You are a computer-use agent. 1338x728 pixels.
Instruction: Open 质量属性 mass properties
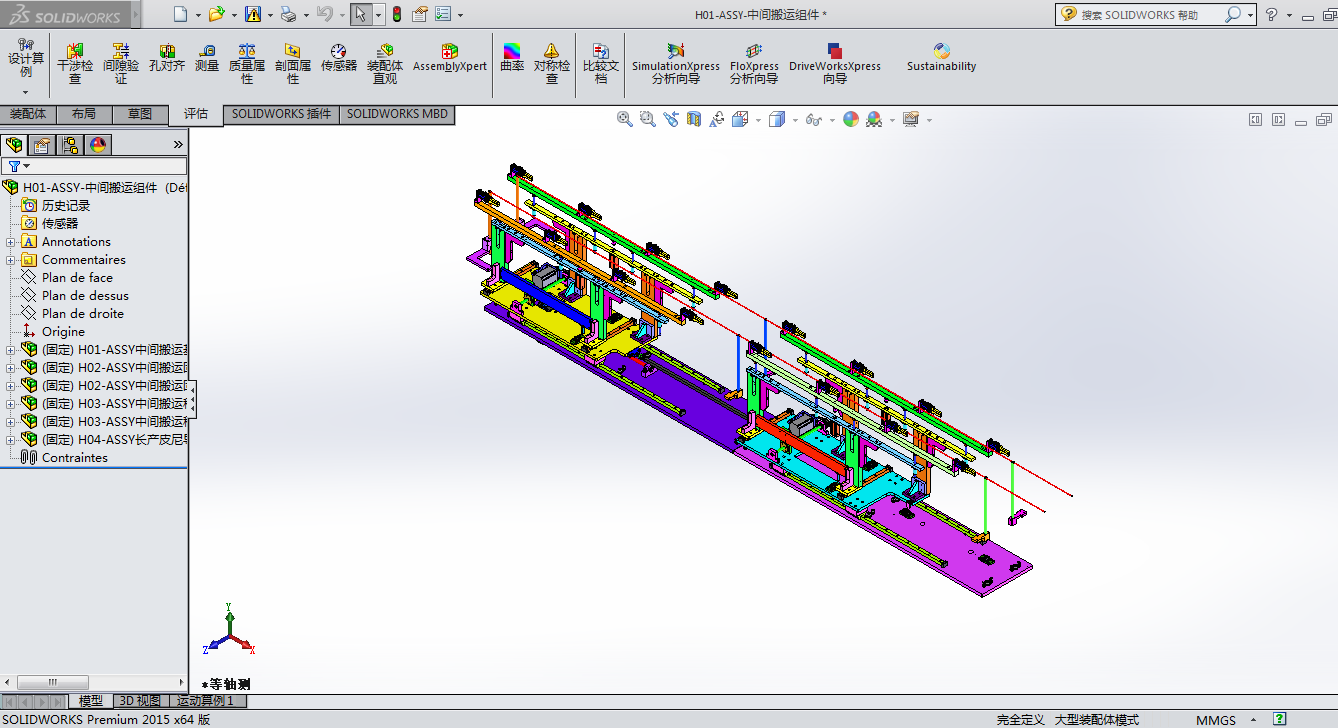[247, 60]
